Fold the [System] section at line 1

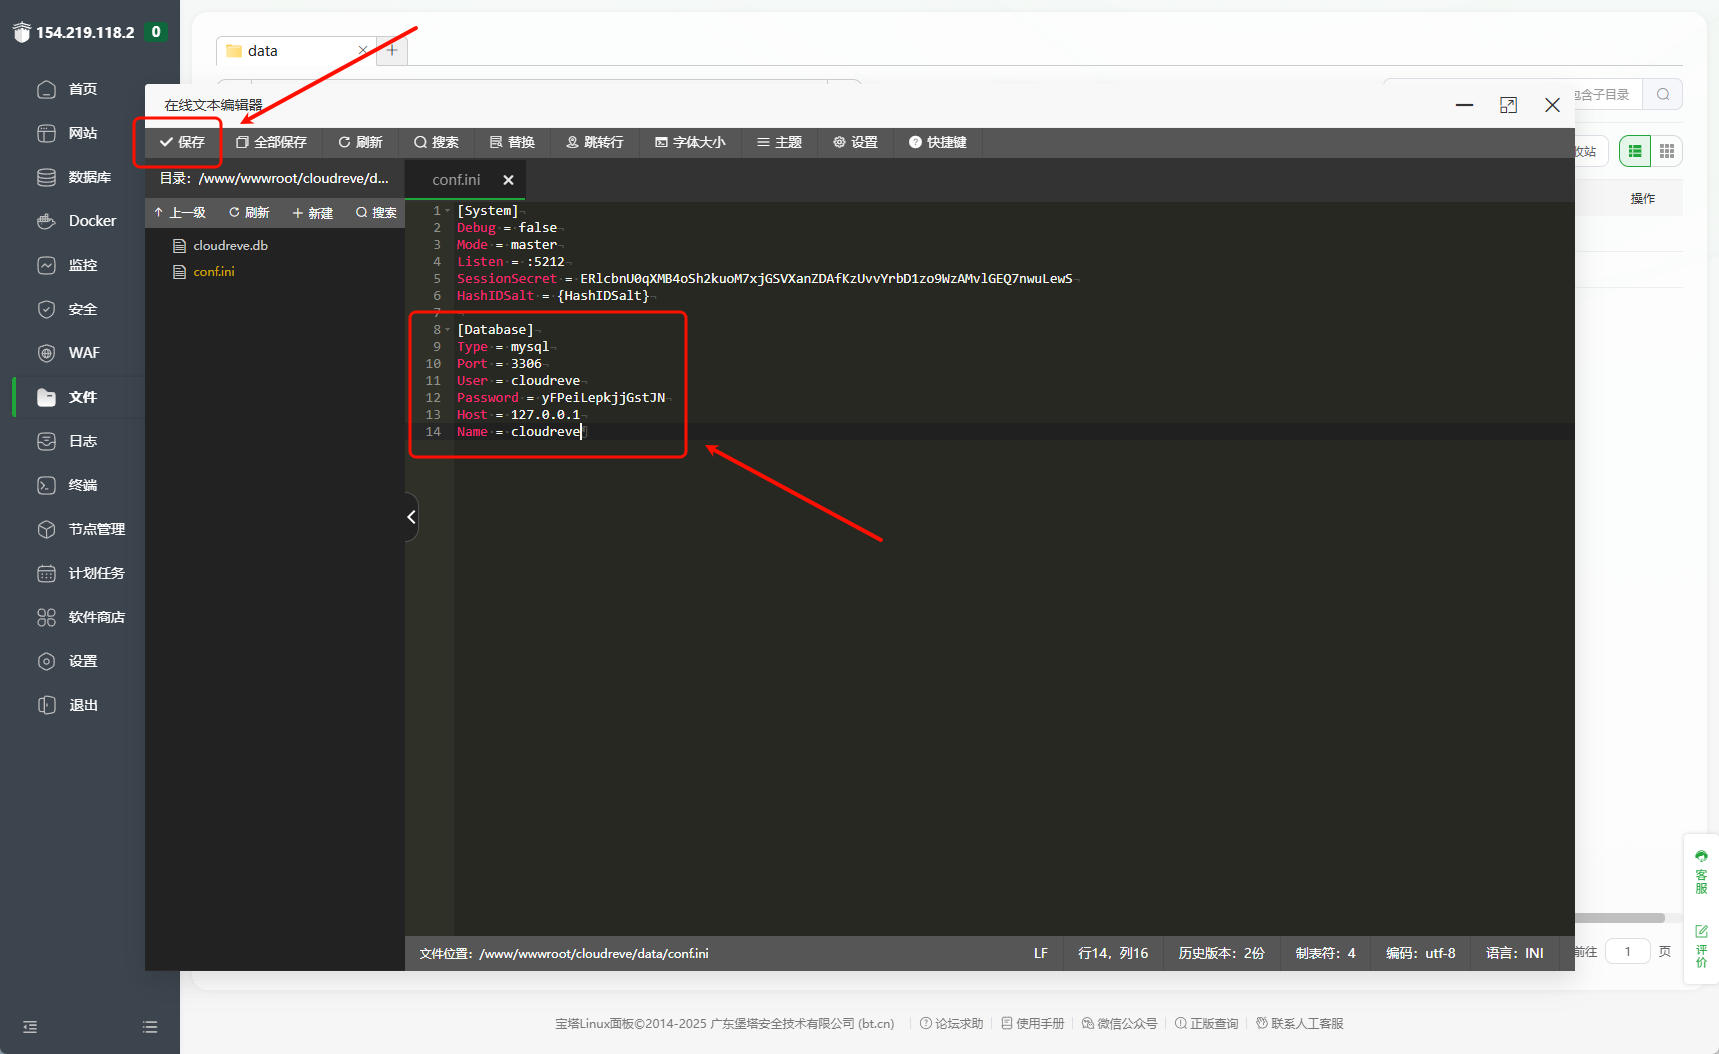point(448,211)
